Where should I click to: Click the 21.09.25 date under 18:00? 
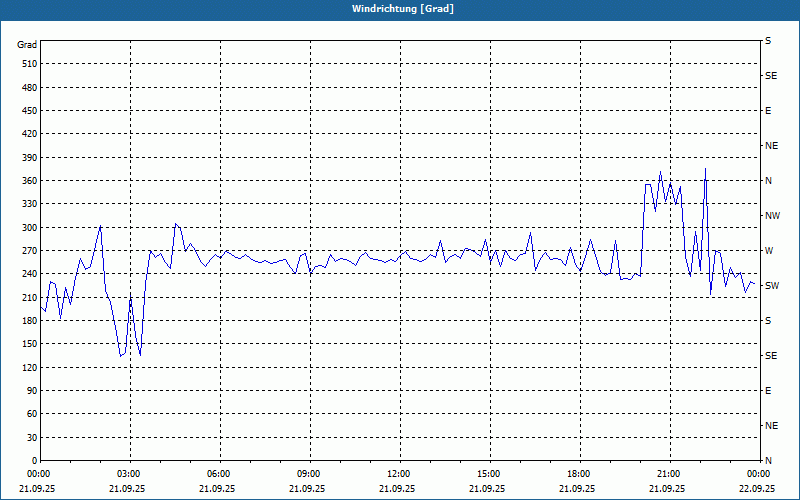pos(577,488)
